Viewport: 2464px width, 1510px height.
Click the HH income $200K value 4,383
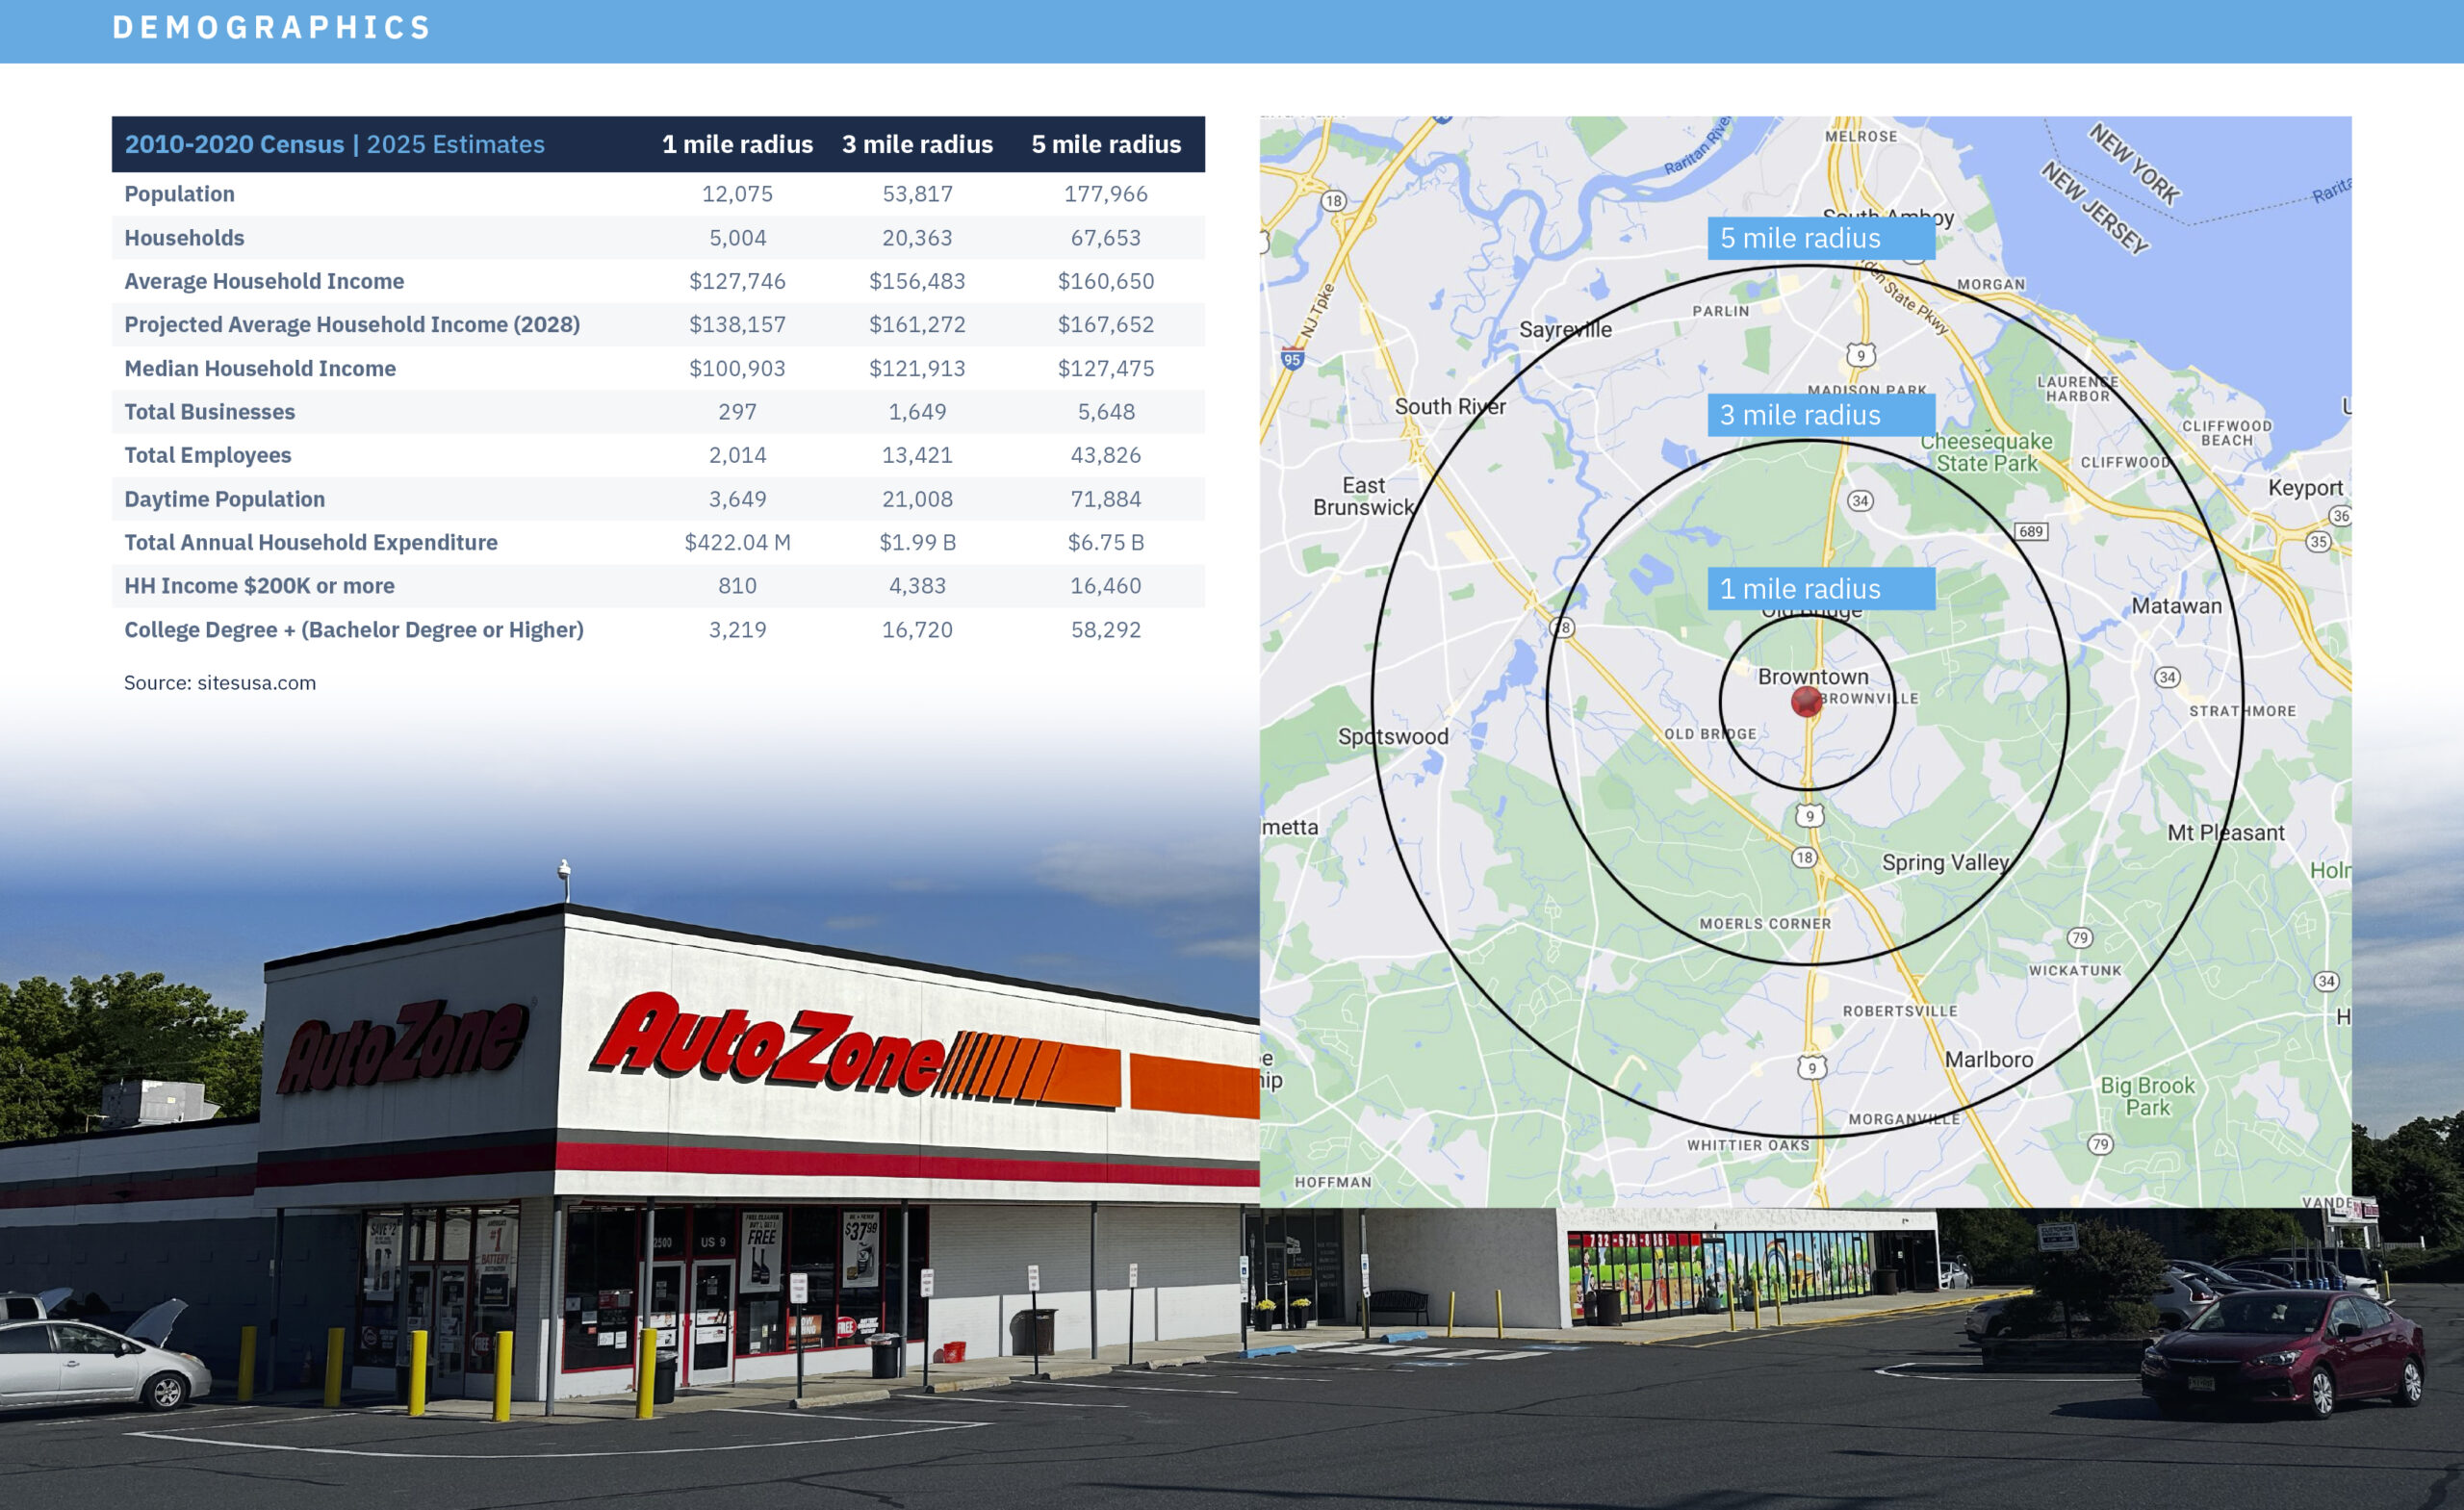[x=917, y=586]
